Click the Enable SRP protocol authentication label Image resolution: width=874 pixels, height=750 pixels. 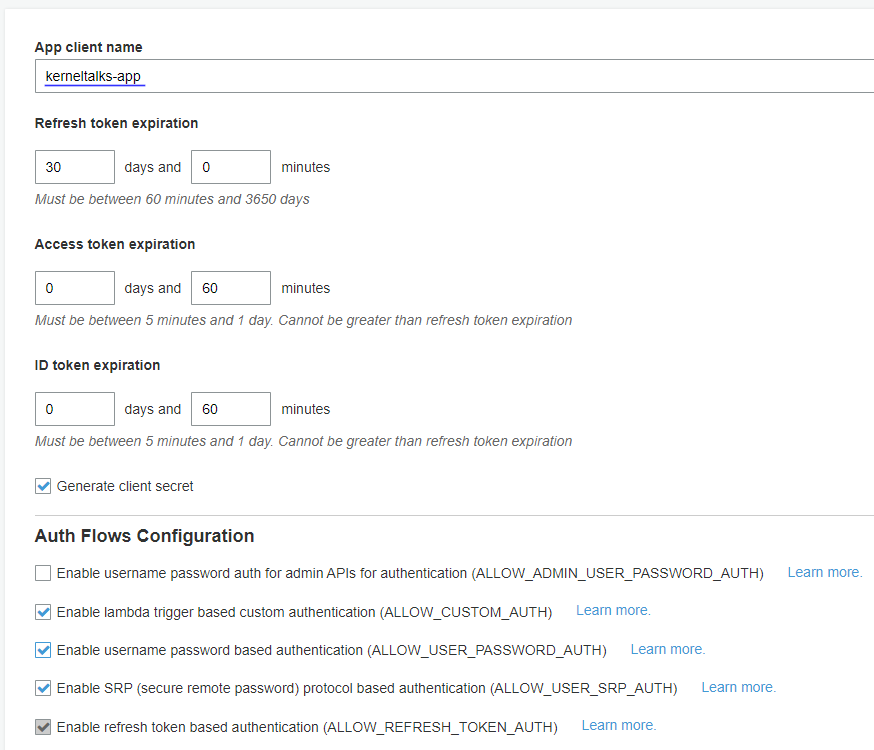(x=367, y=689)
